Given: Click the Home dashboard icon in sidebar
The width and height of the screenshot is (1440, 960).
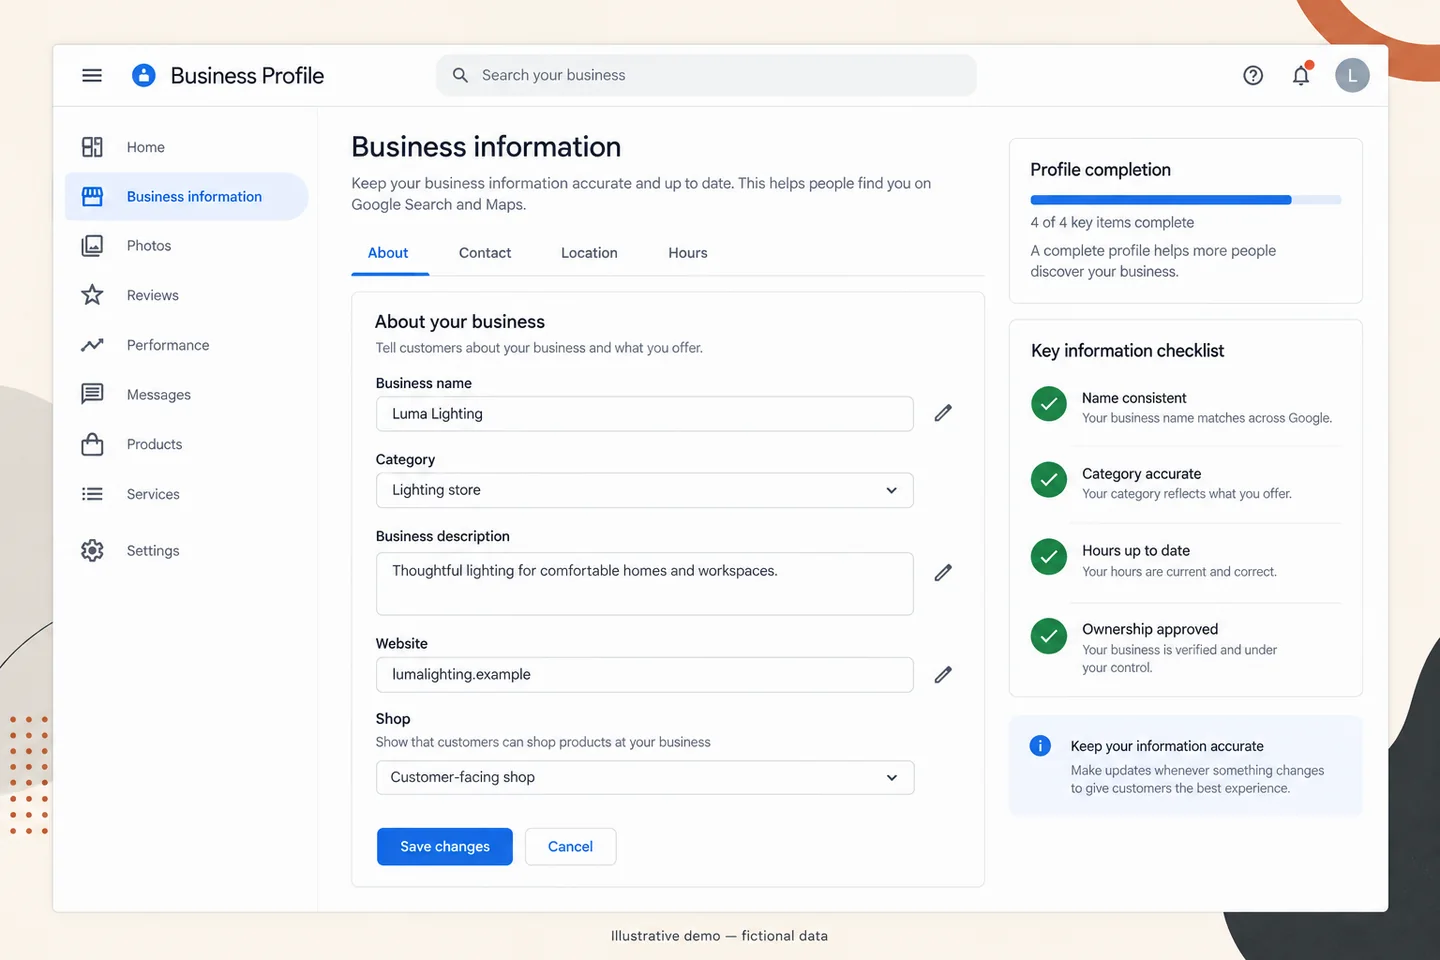Looking at the screenshot, I should point(92,147).
